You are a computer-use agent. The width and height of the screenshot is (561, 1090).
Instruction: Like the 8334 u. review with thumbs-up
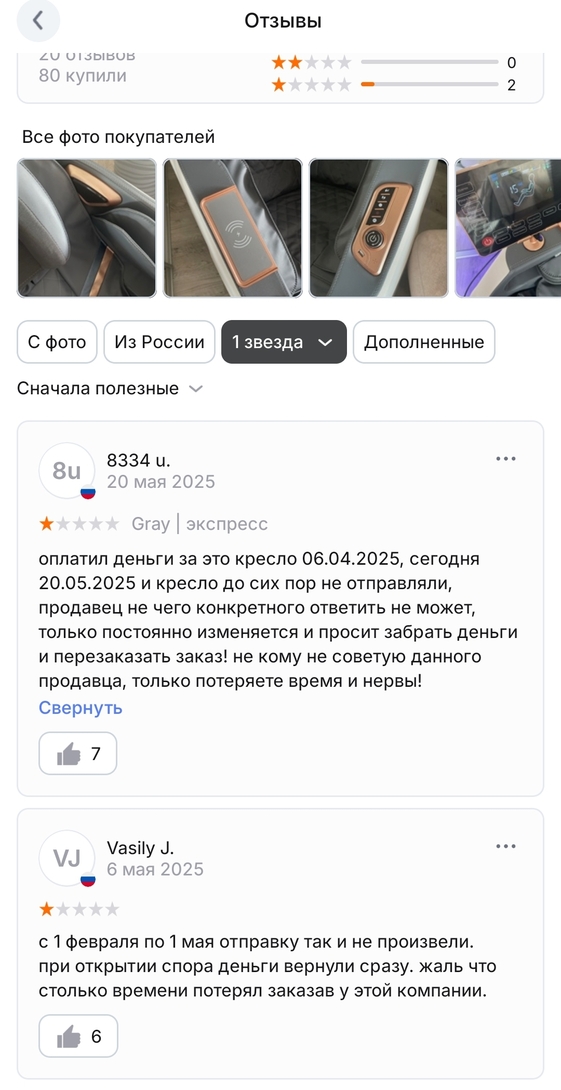pos(78,754)
